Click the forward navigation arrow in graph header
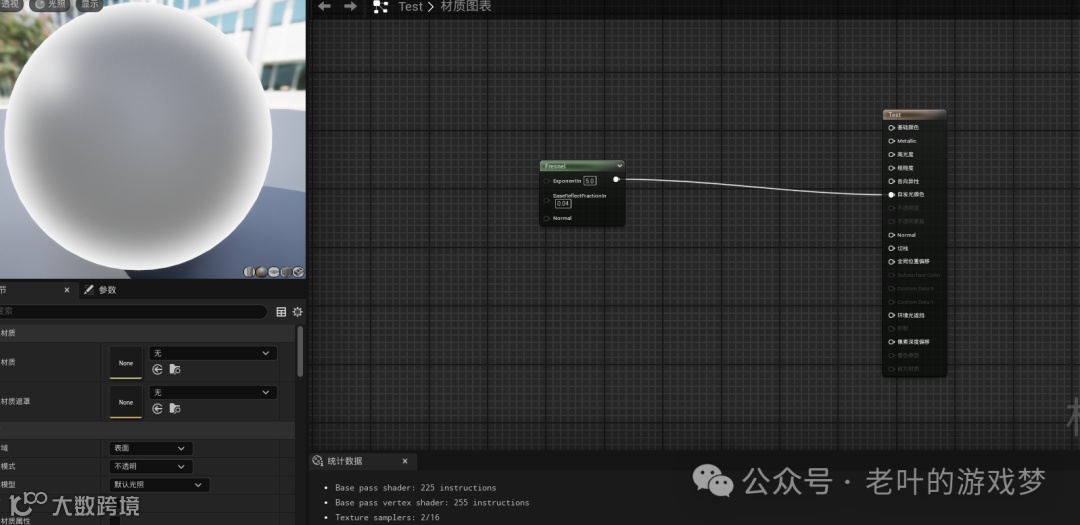This screenshot has width=1080, height=525. click(350, 6)
